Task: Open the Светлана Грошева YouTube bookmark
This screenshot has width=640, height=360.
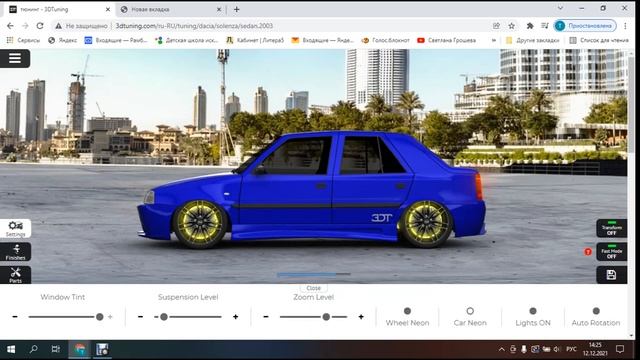Action: [447, 40]
